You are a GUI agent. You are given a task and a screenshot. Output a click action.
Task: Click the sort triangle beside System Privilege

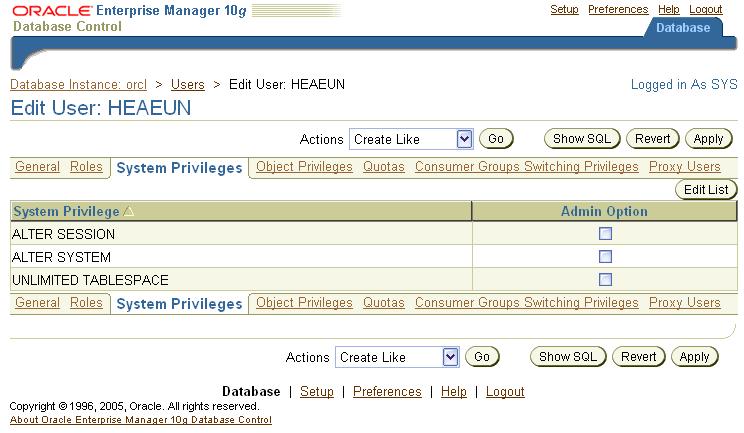click(x=127, y=212)
